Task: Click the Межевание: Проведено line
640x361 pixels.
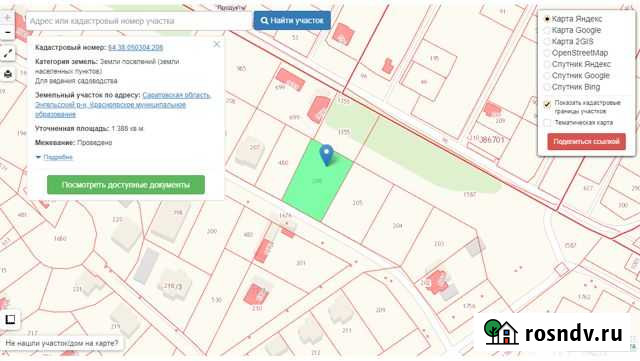Action: (73, 143)
